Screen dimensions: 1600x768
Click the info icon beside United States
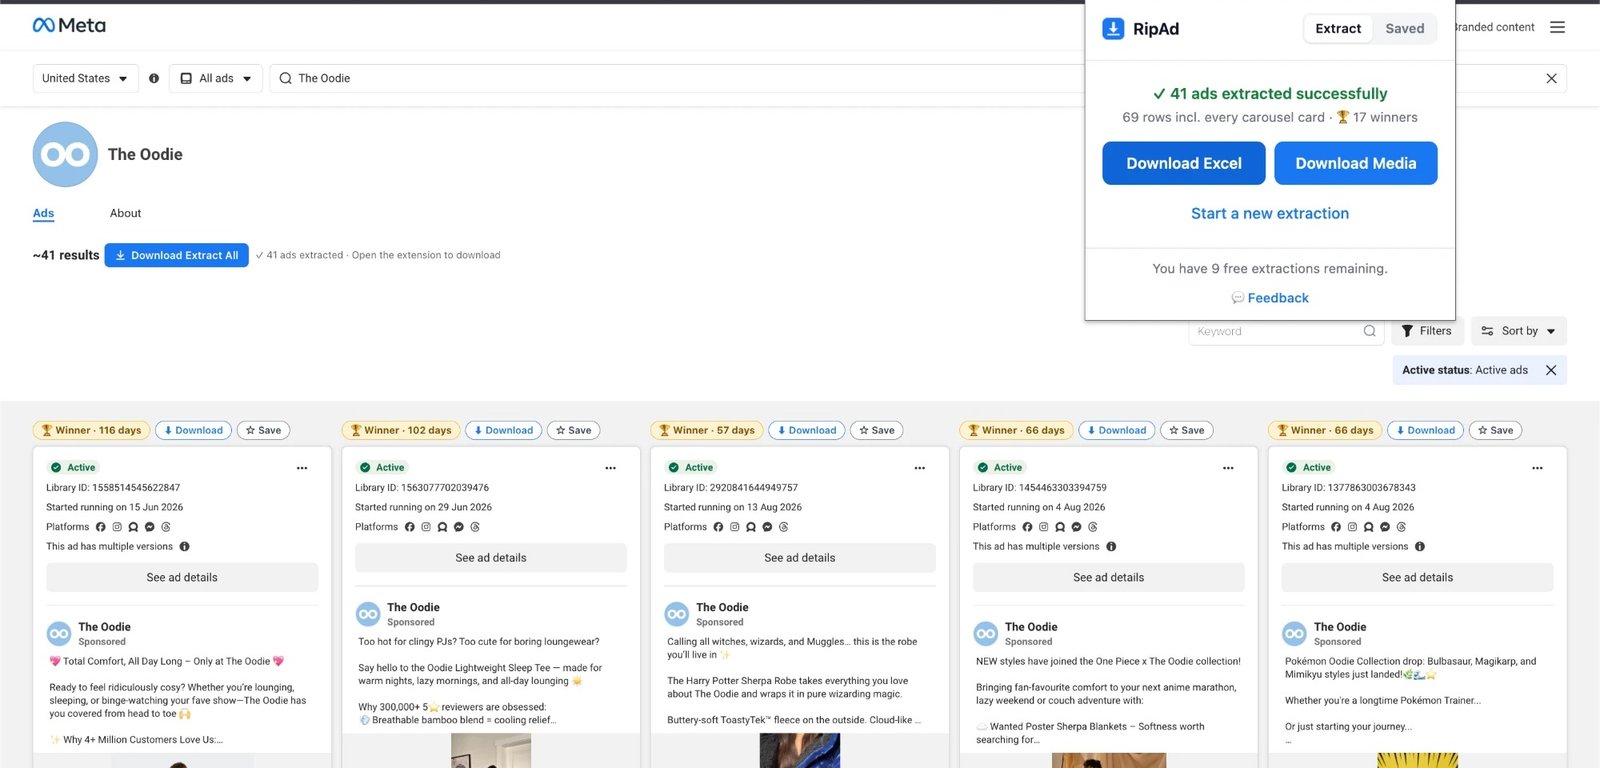click(x=154, y=78)
